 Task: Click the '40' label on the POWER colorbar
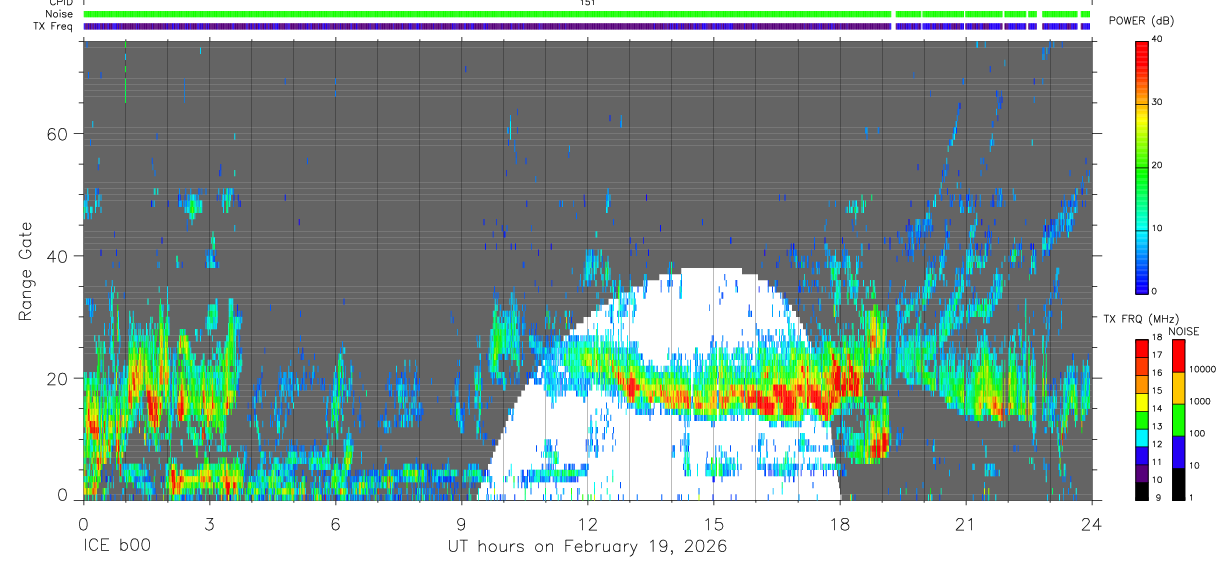[1157, 40]
